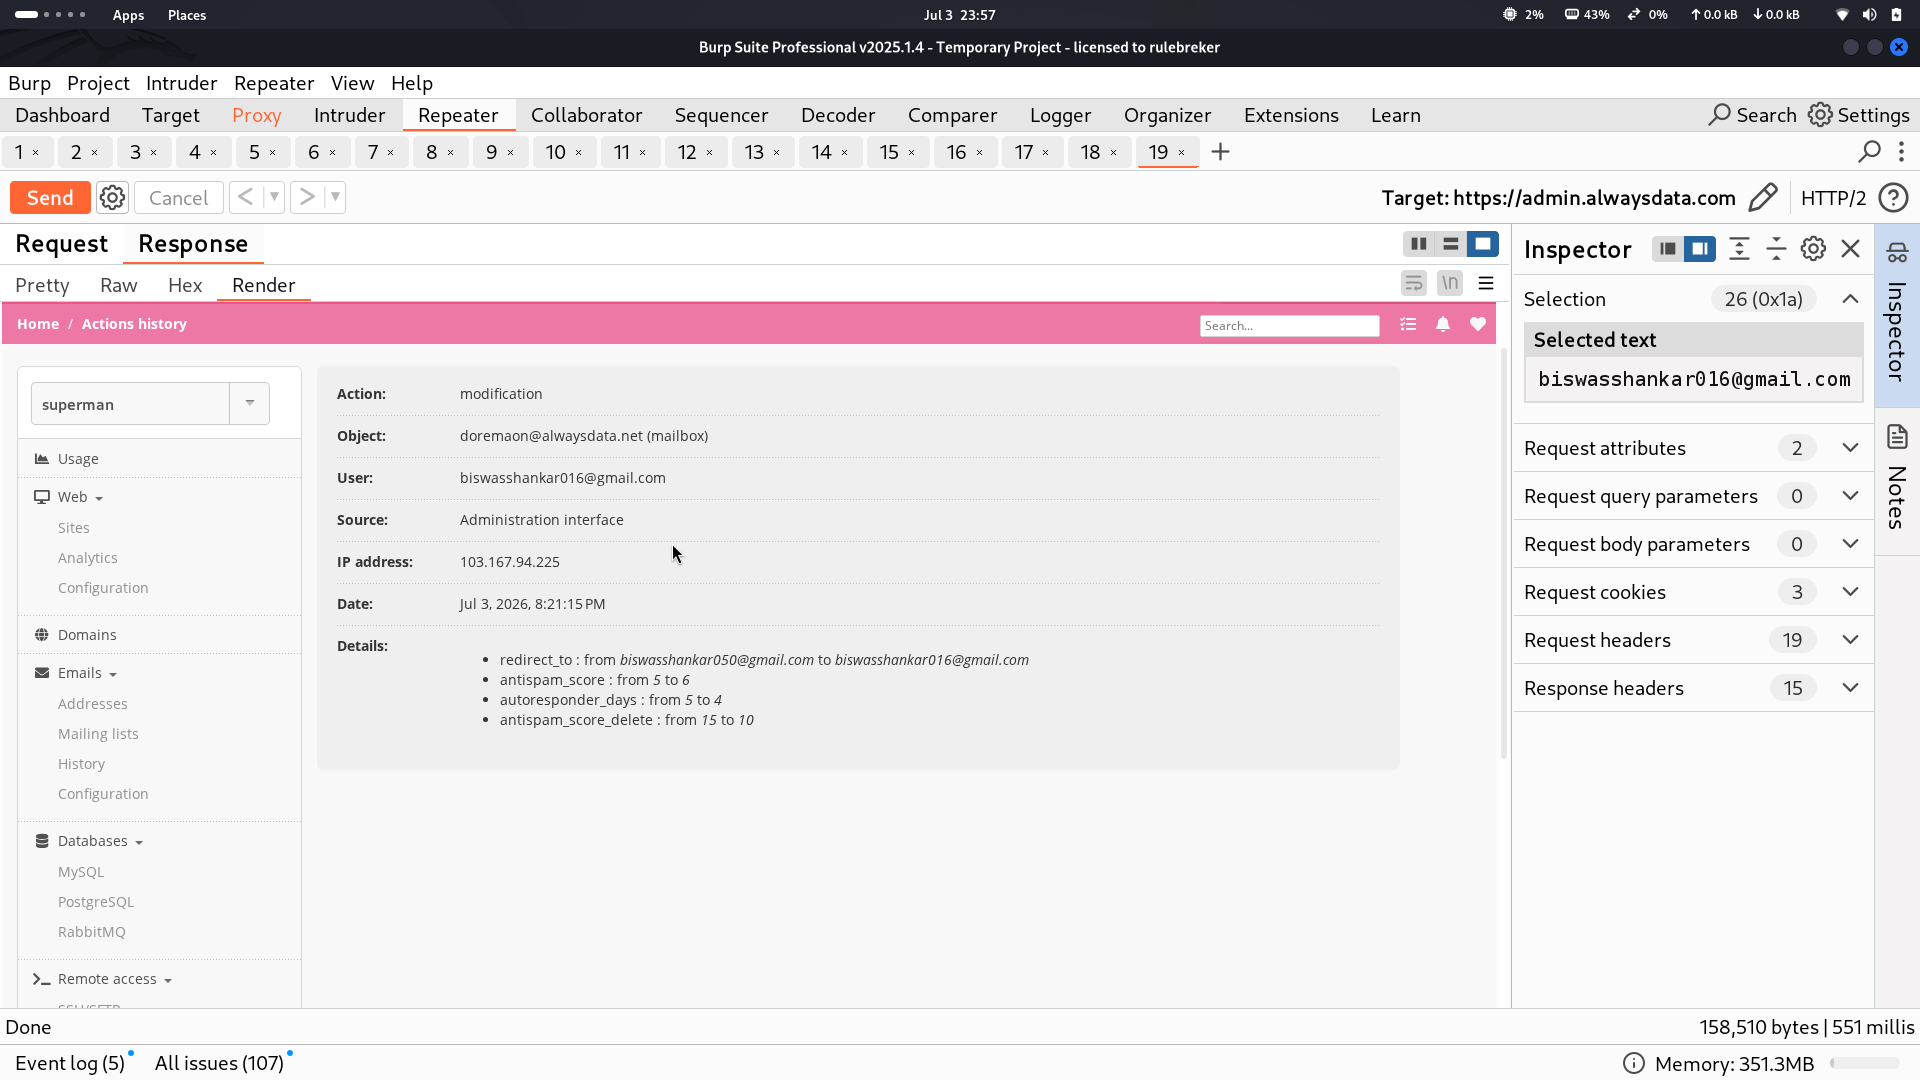This screenshot has width=1920, height=1080.
Task: Click the volume icon in system tray
Action: [1869, 15]
